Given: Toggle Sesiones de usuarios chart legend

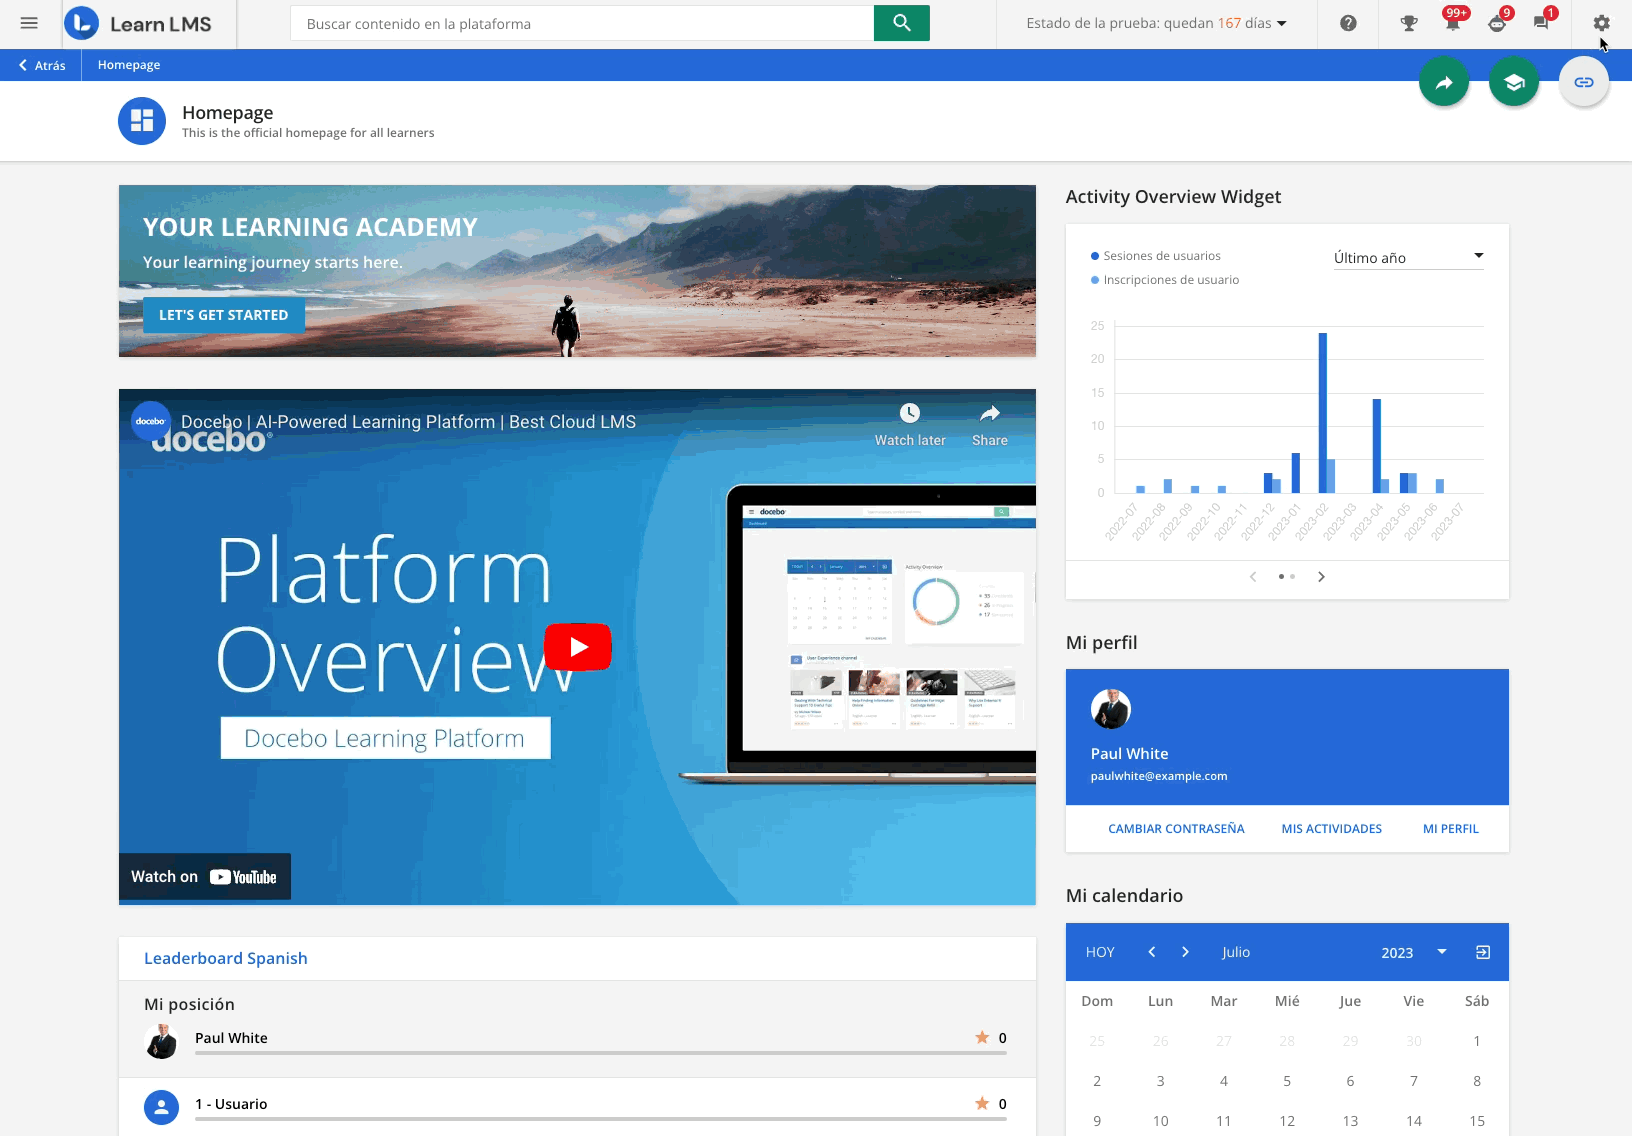Looking at the screenshot, I should [x=1156, y=256].
